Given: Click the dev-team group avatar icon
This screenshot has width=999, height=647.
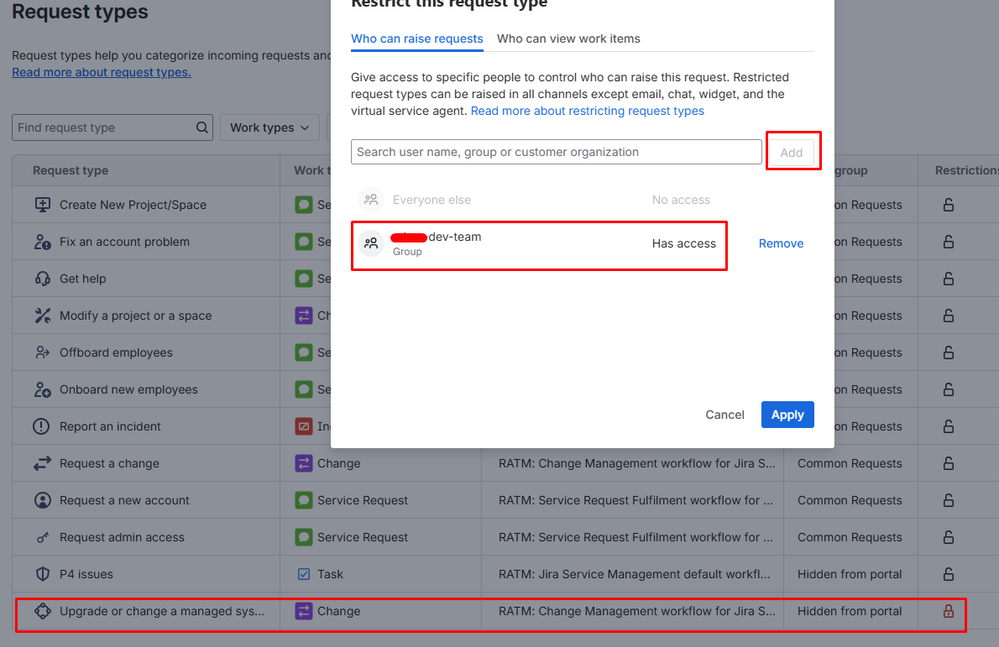Looking at the screenshot, I should point(371,243).
